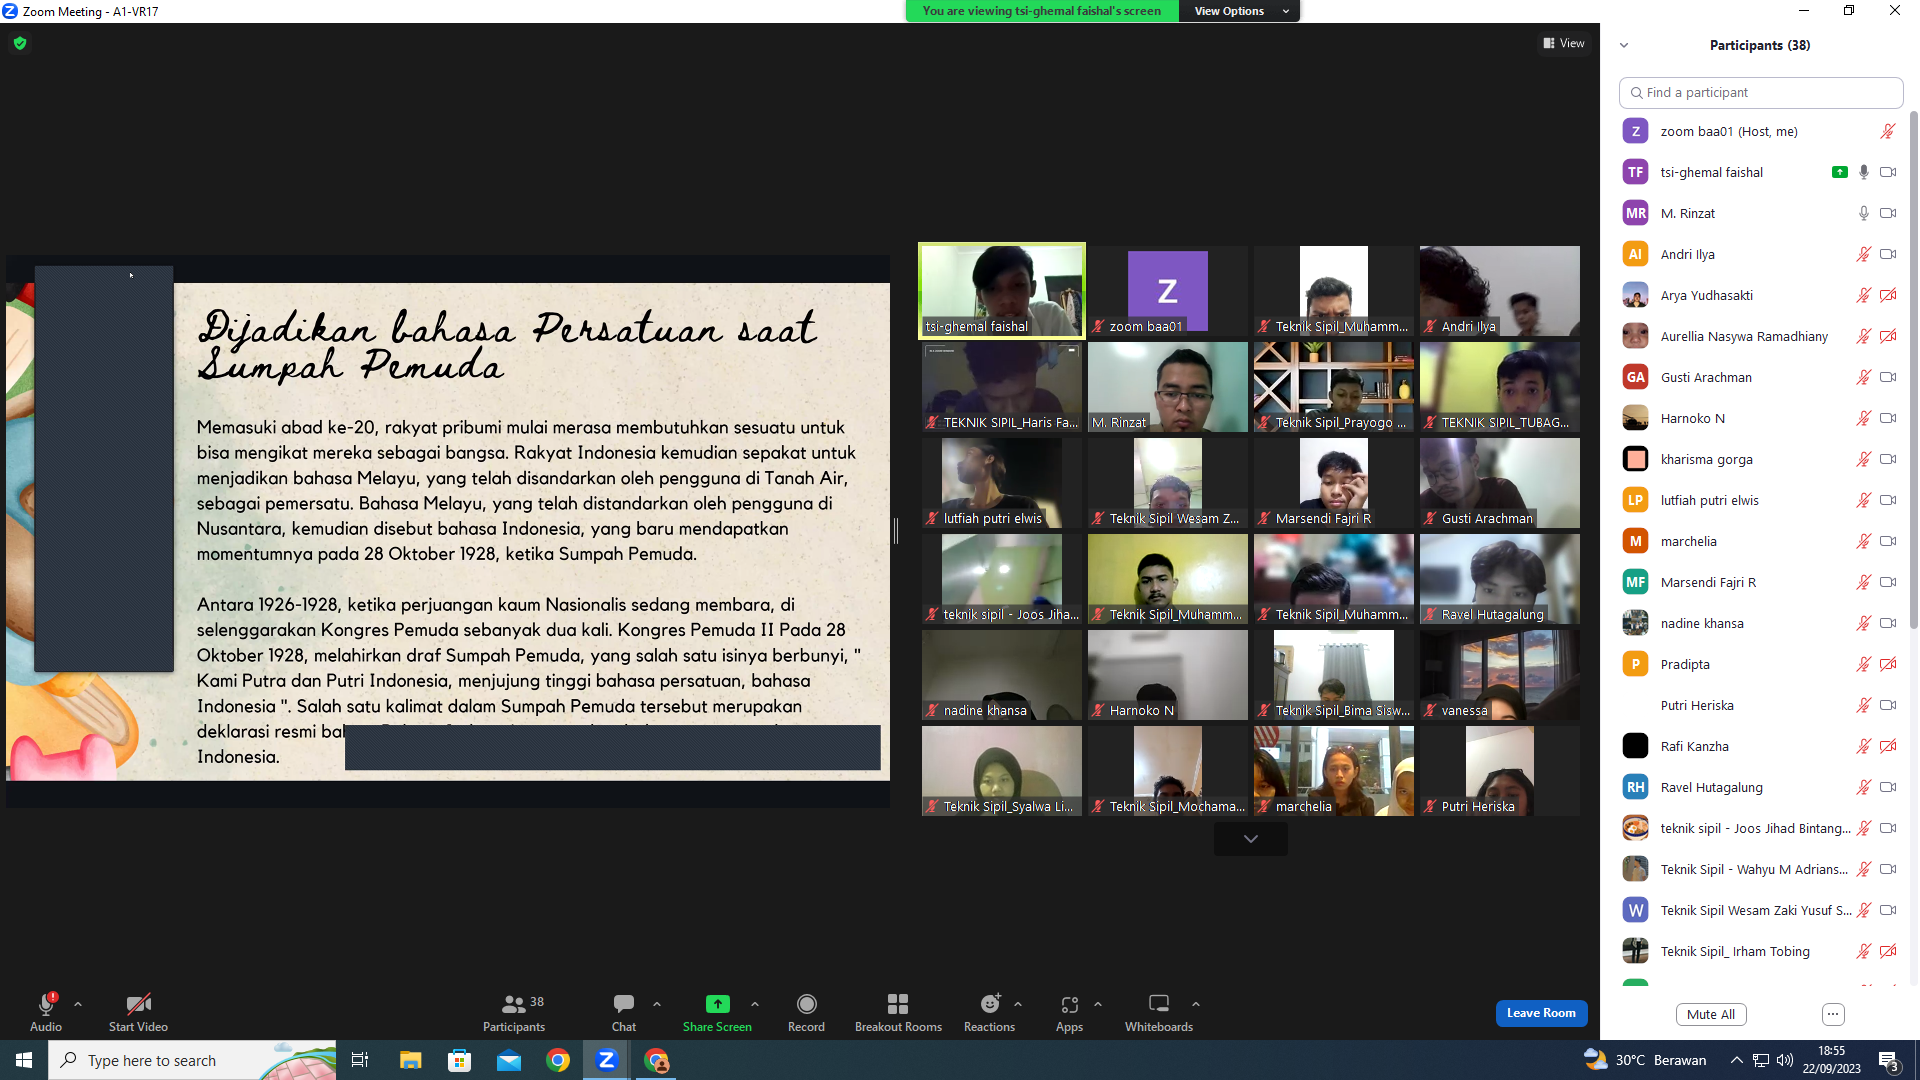Click the More options ellipsis button
The height and width of the screenshot is (1080, 1920).
coord(1833,1014)
